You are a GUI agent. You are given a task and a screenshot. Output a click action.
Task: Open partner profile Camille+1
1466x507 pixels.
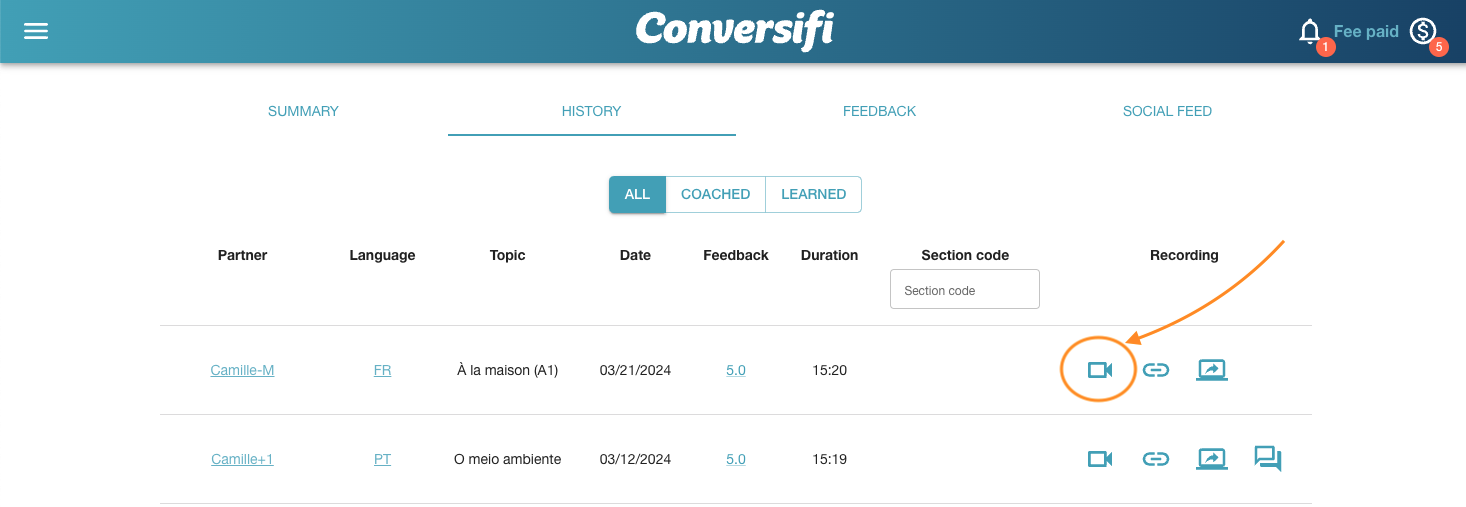[x=242, y=459]
